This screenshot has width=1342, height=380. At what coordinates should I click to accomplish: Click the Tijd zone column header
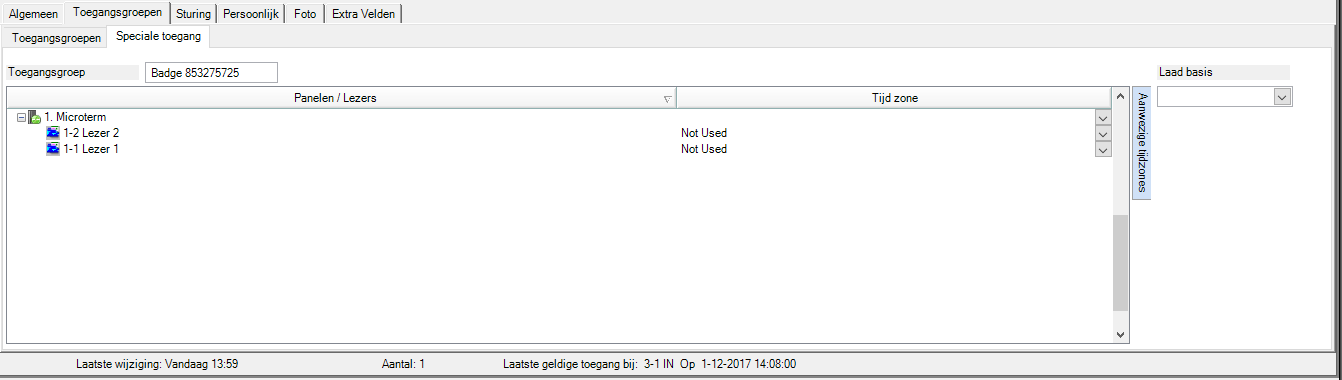(894, 98)
